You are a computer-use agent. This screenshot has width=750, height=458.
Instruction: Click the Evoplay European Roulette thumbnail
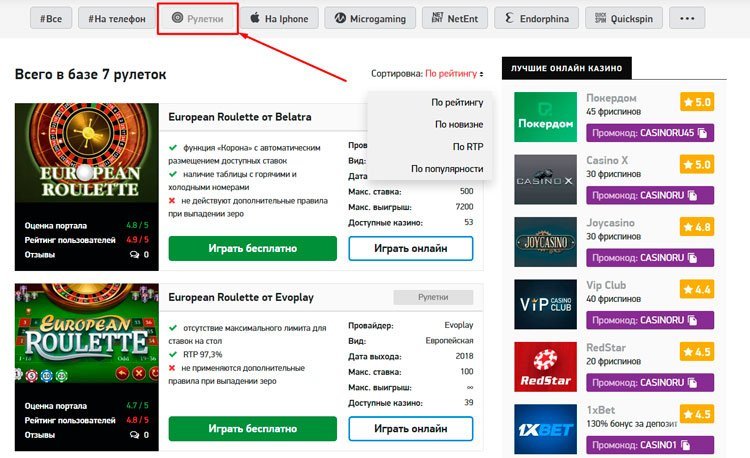pos(87,333)
